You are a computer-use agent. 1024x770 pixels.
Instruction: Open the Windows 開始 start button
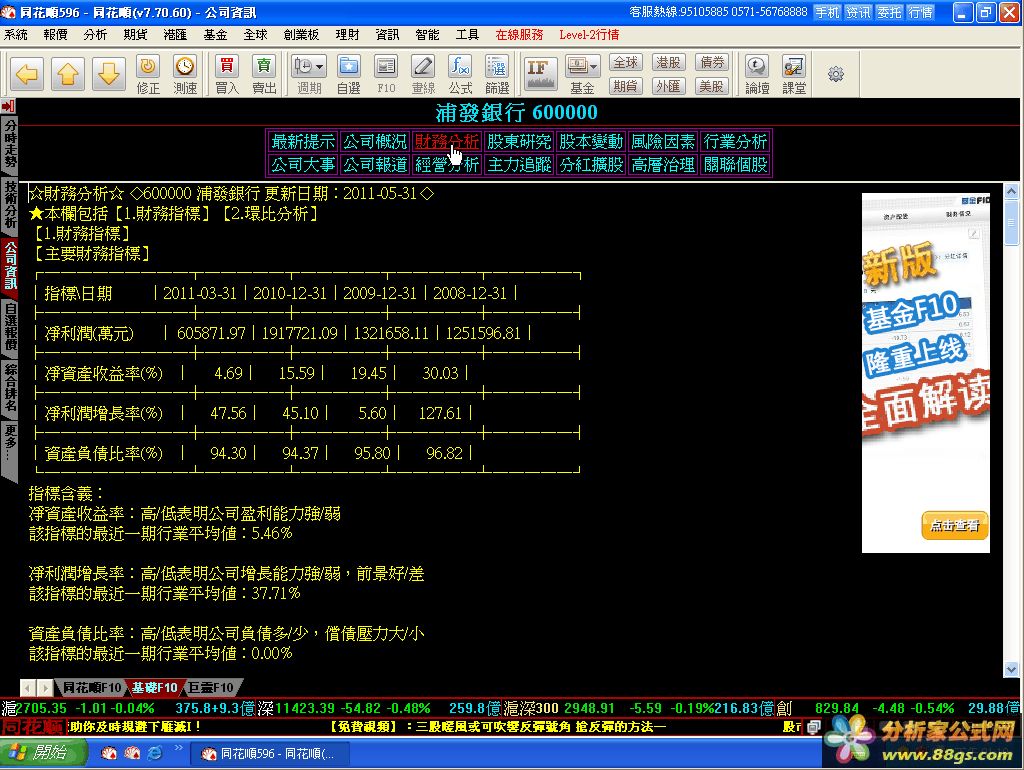[43, 753]
